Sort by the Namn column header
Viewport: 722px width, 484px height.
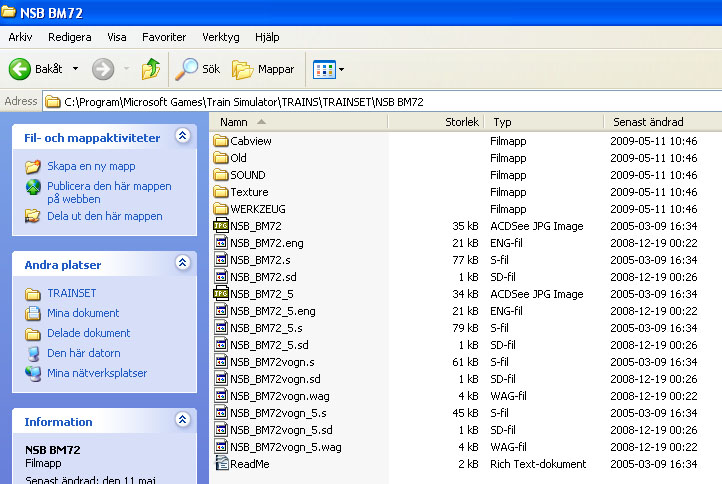pyautogui.click(x=298, y=122)
